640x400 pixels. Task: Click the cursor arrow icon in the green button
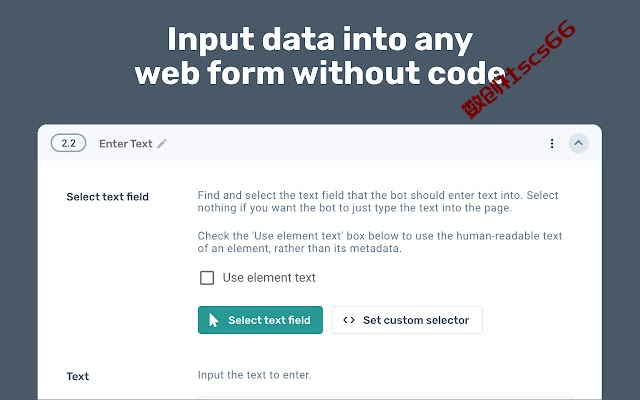click(213, 320)
